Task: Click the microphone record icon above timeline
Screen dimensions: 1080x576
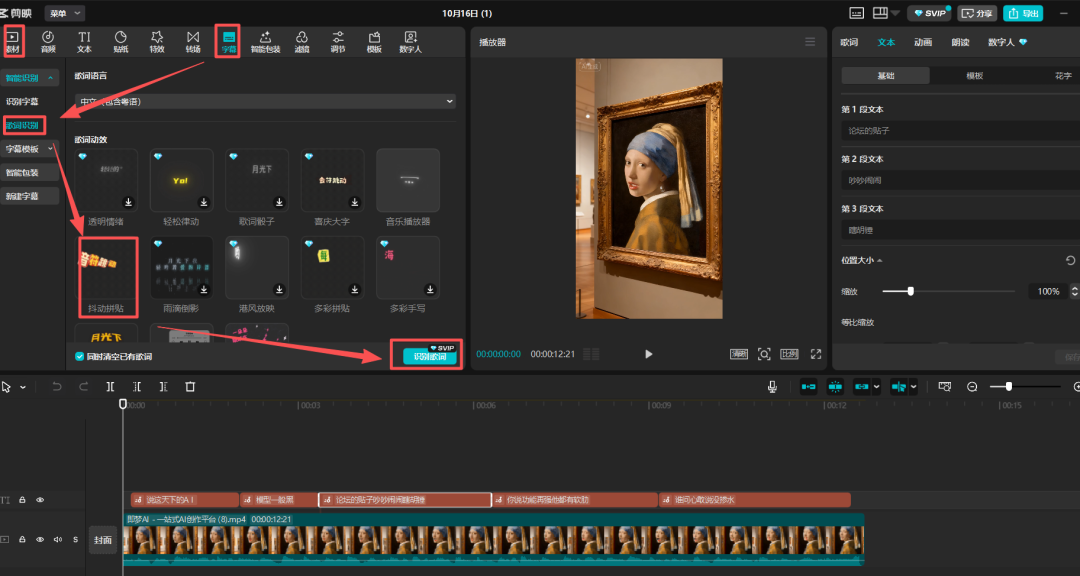Action: coord(772,386)
